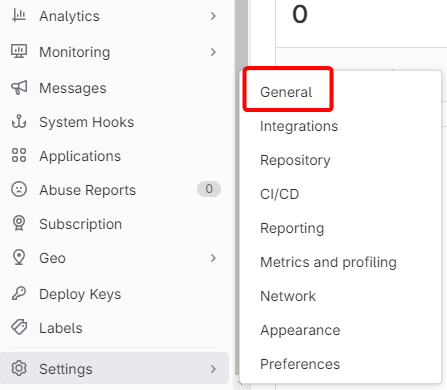Expand the Settings submenu chevron

tap(213, 369)
